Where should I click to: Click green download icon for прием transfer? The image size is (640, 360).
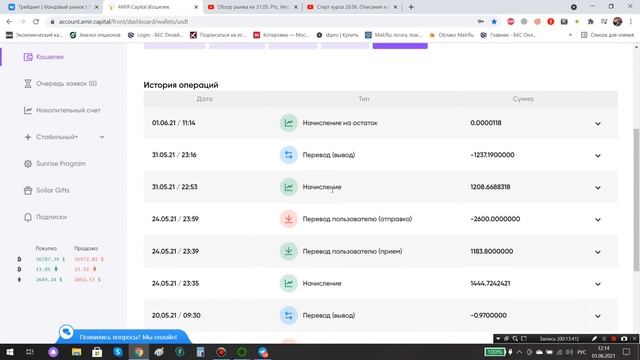tap(289, 251)
